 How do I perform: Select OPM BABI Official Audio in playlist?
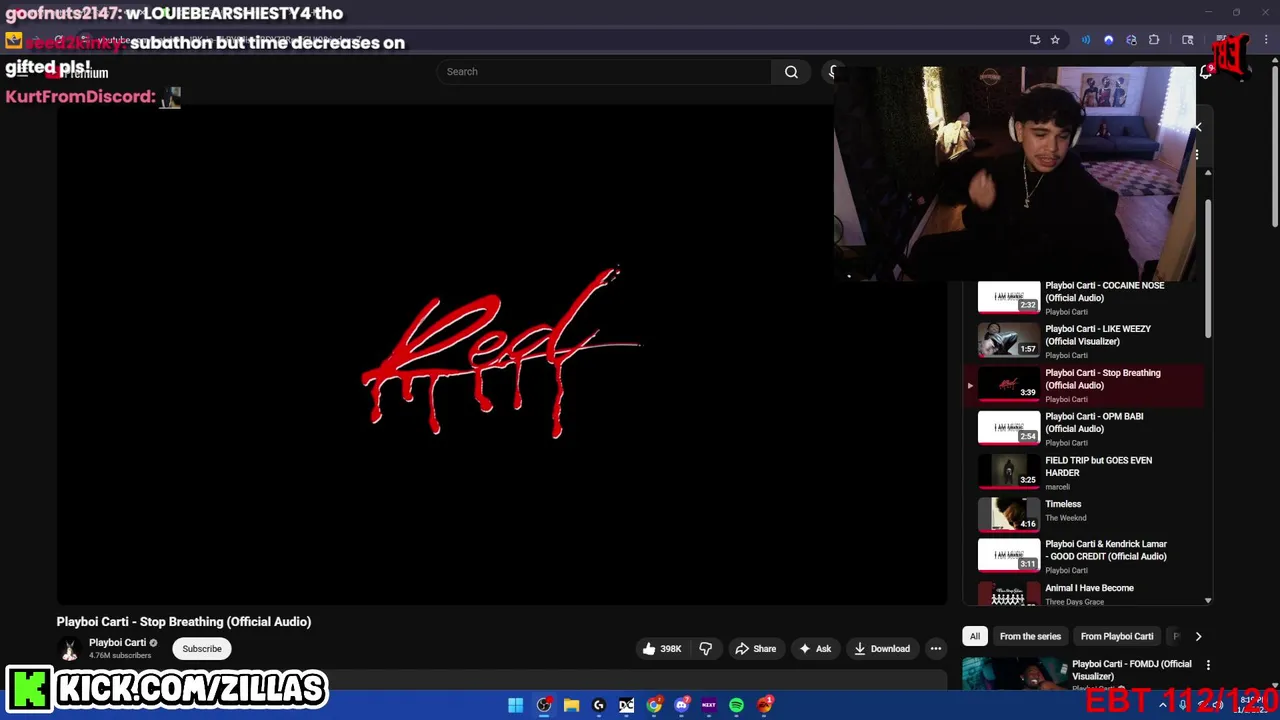[x=1085, y=428]
